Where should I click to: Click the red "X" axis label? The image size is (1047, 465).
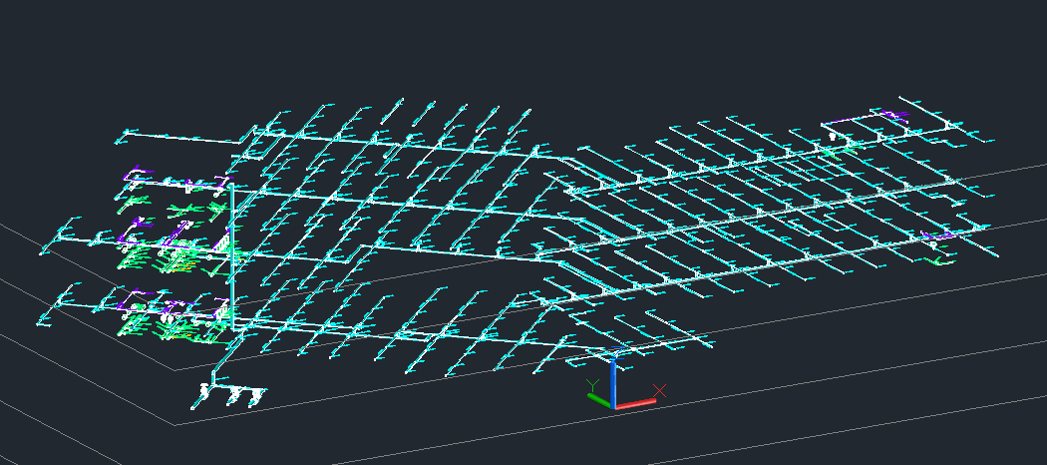pyautogui.click(x=660, y=390)
